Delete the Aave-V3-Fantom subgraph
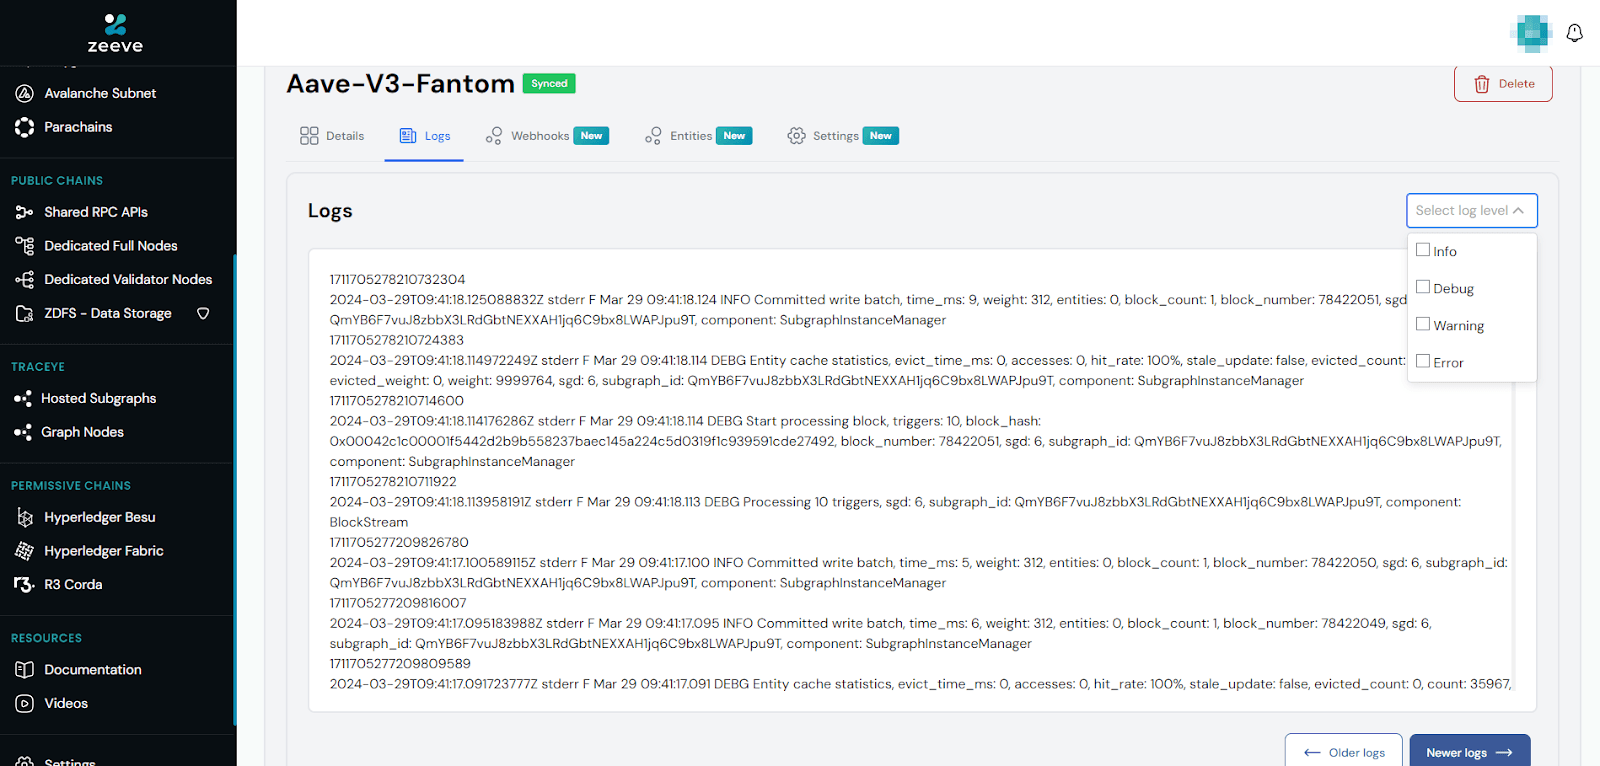 [x=1503, y=84]
